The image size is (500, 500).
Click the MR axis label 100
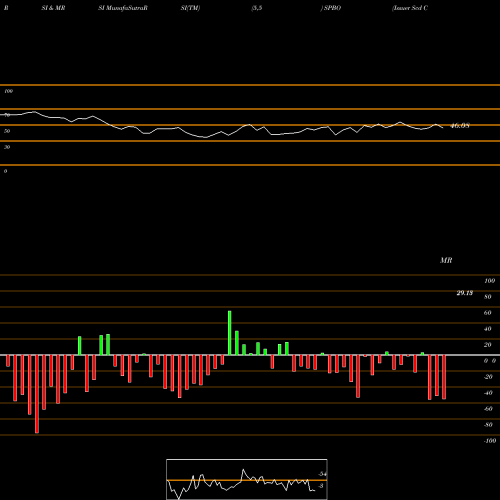click(490, 281)
